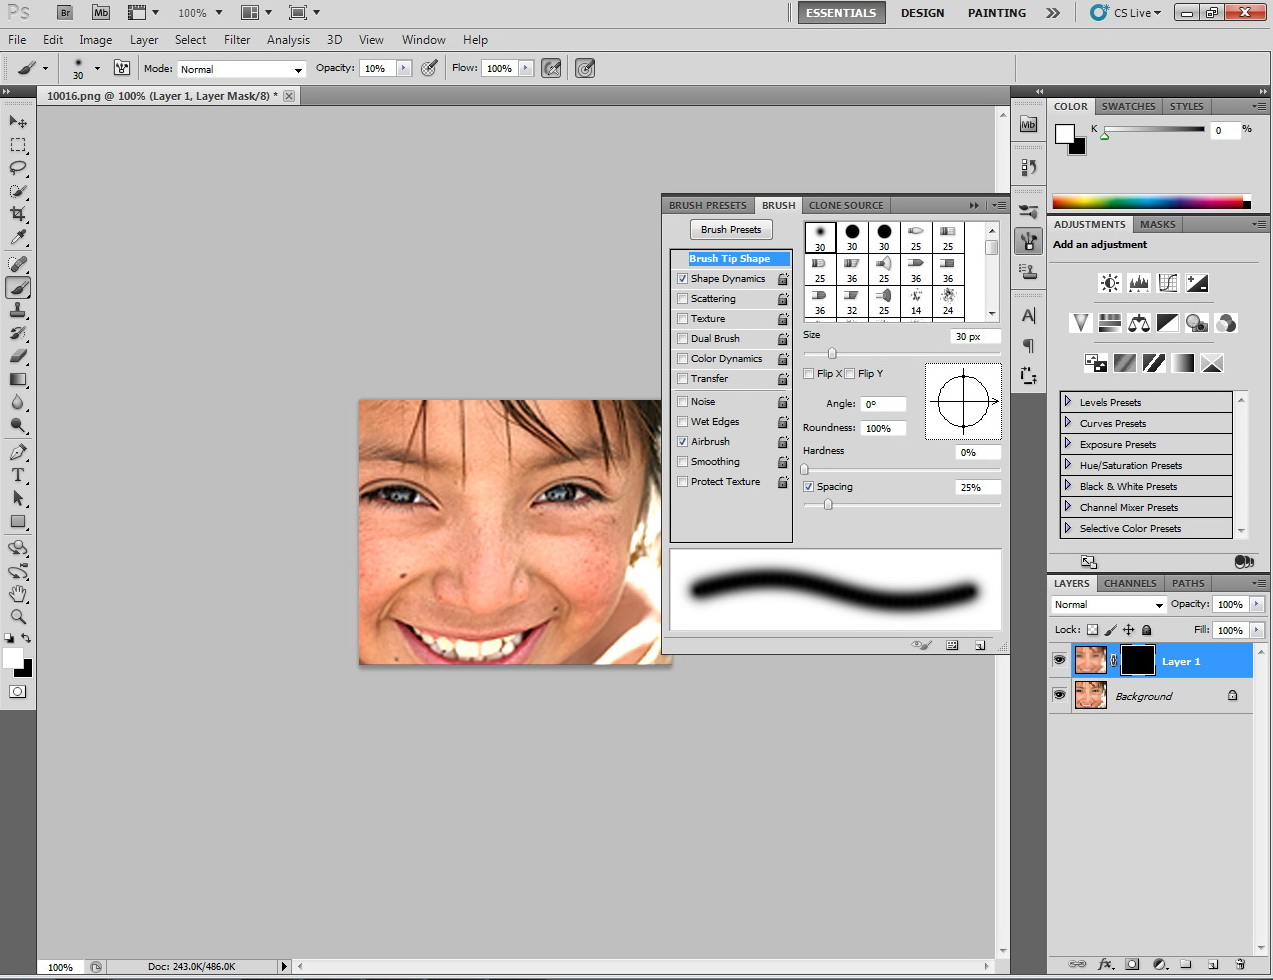Enable the Scattering checkbox
Screen dimensions: 1273x980
coord(682,299)
